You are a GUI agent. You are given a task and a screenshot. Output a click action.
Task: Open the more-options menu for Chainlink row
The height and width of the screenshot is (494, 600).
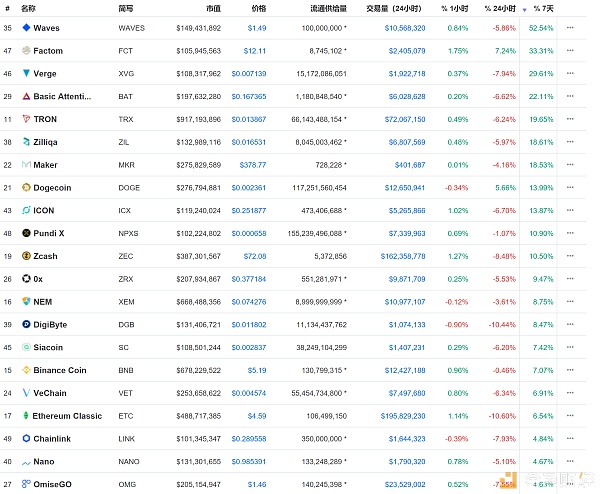point(570,438)
